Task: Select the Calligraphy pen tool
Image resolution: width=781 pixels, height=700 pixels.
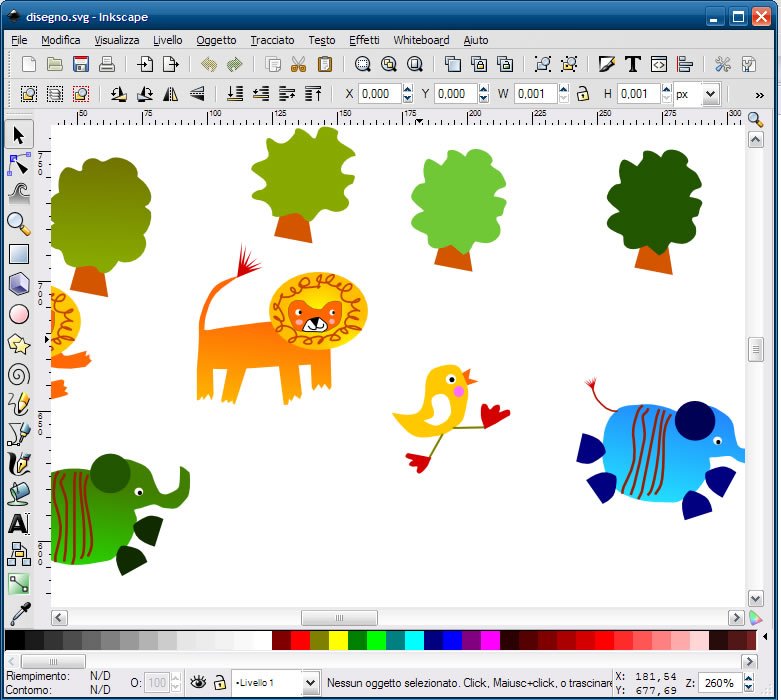Action: click(18, 464)
